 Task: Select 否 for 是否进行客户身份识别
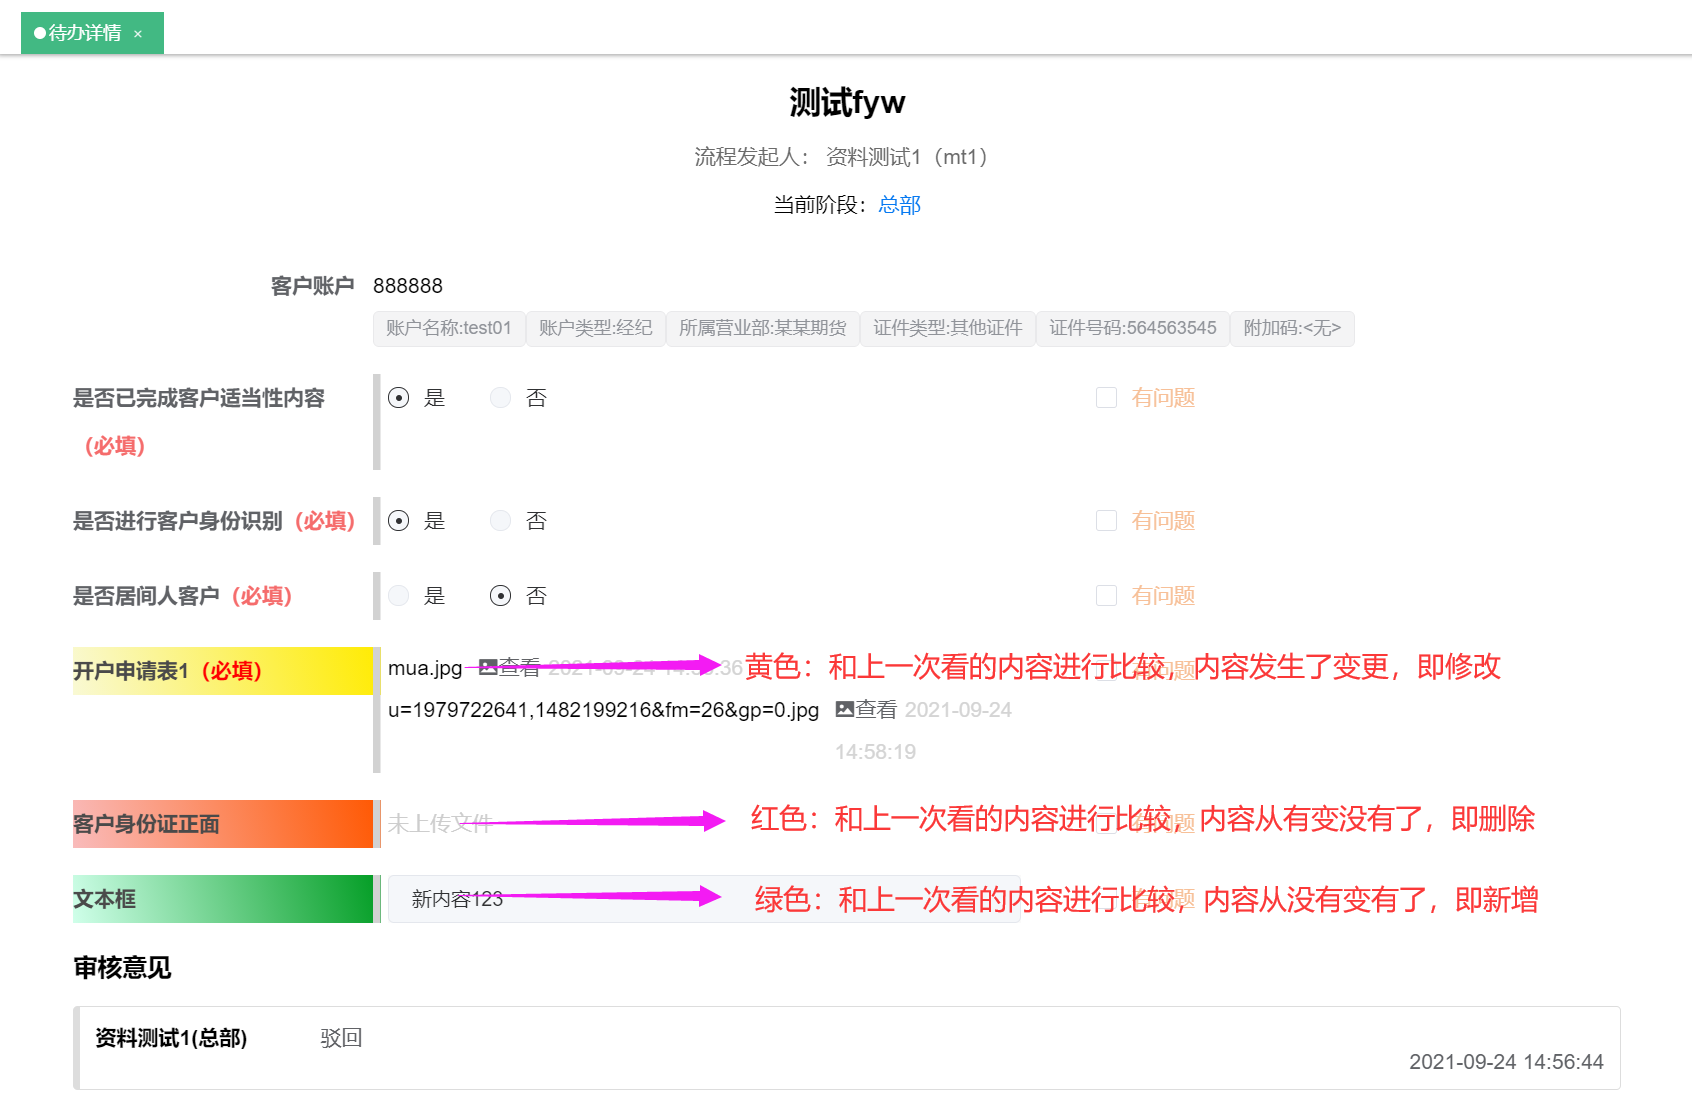click(501, 521)
